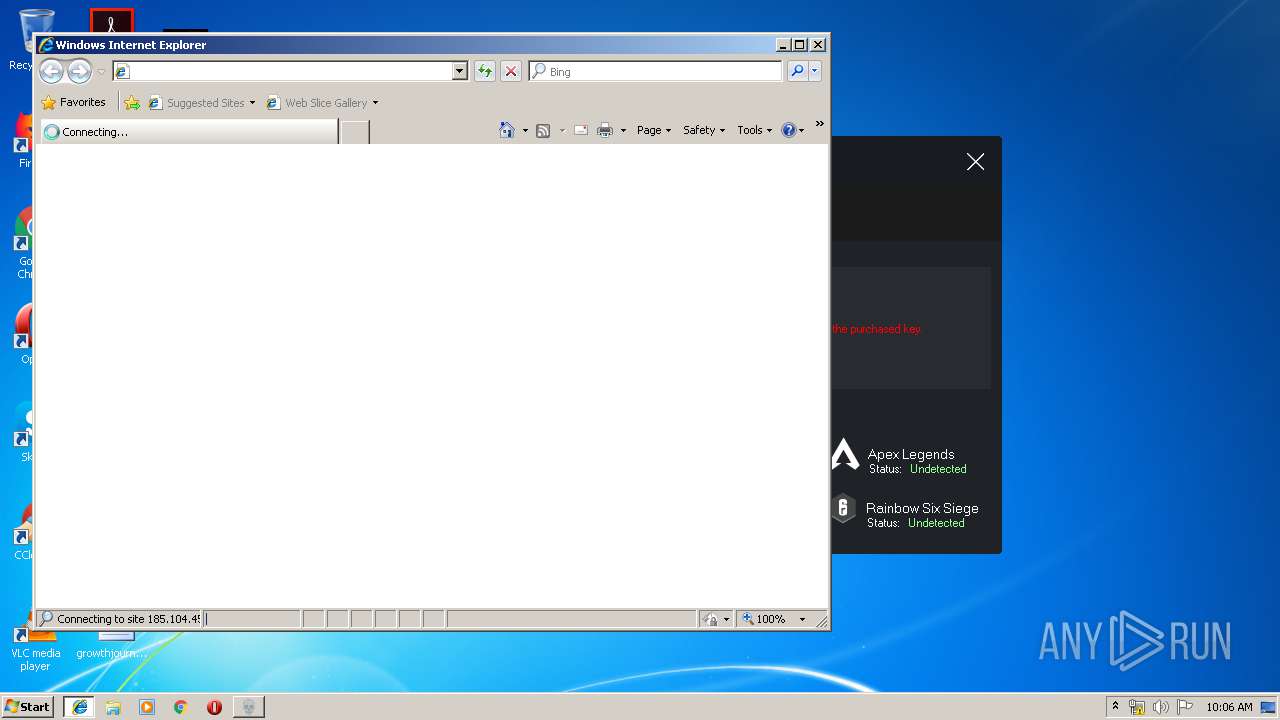Open the Suggested Sites link
This screenshot has height=720, width=1280.
pyautogui.click(x=201, y=102)
